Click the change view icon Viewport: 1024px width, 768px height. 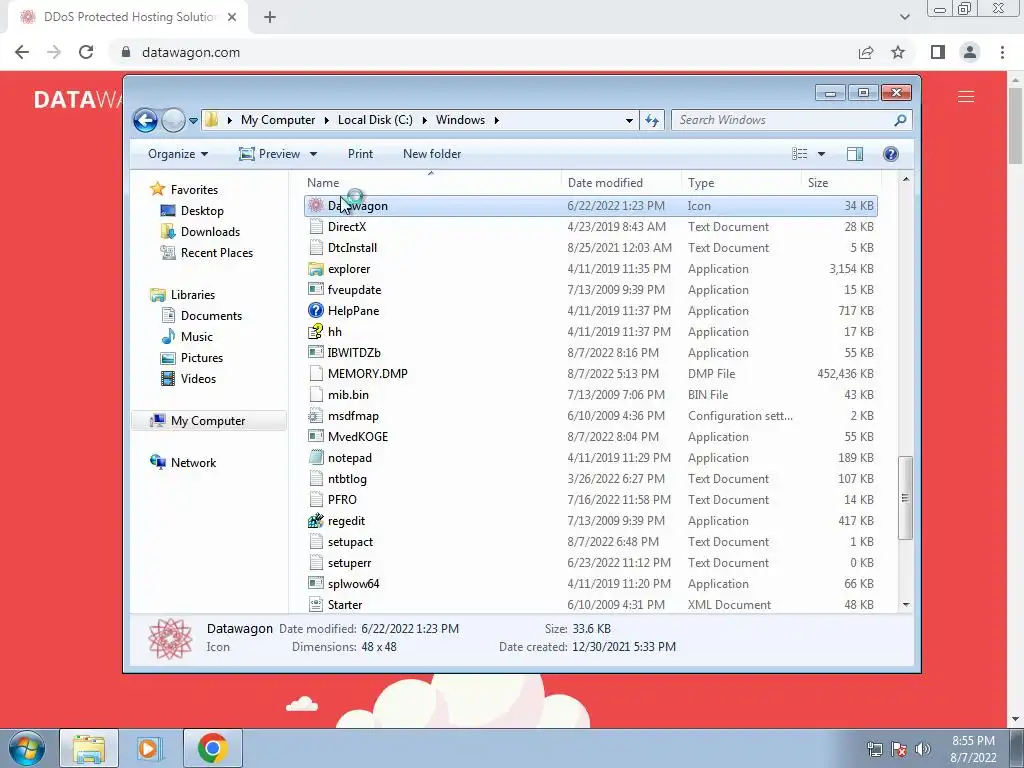(x=799, y=154)
